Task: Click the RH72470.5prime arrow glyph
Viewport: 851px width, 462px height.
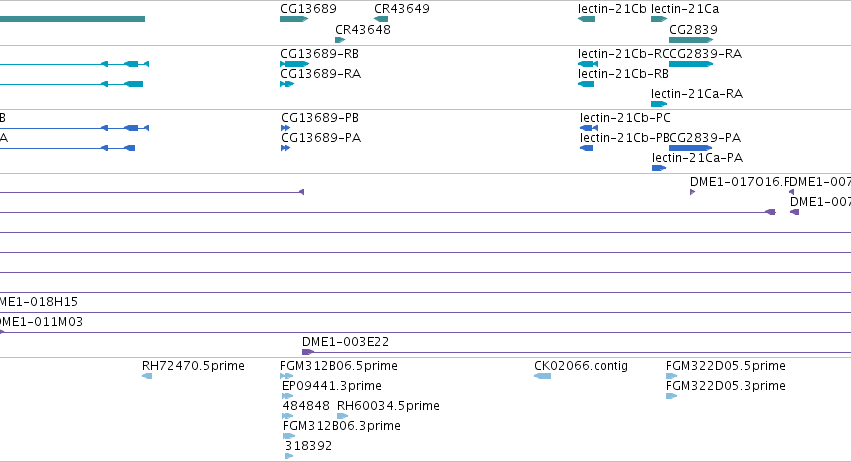Action: pos(147,376)
